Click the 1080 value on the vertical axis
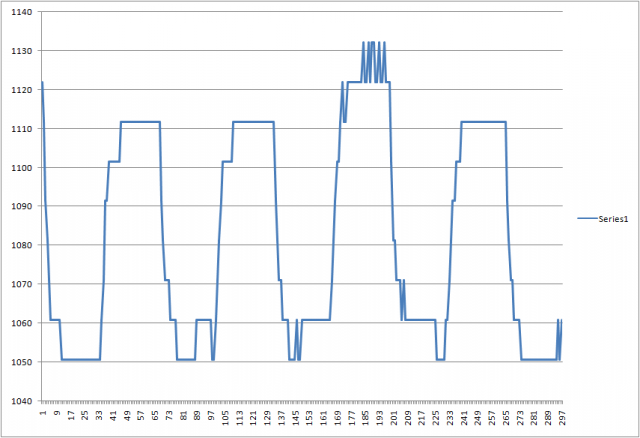The width and height of the screenshot is (640, 438). coord(21,246)
